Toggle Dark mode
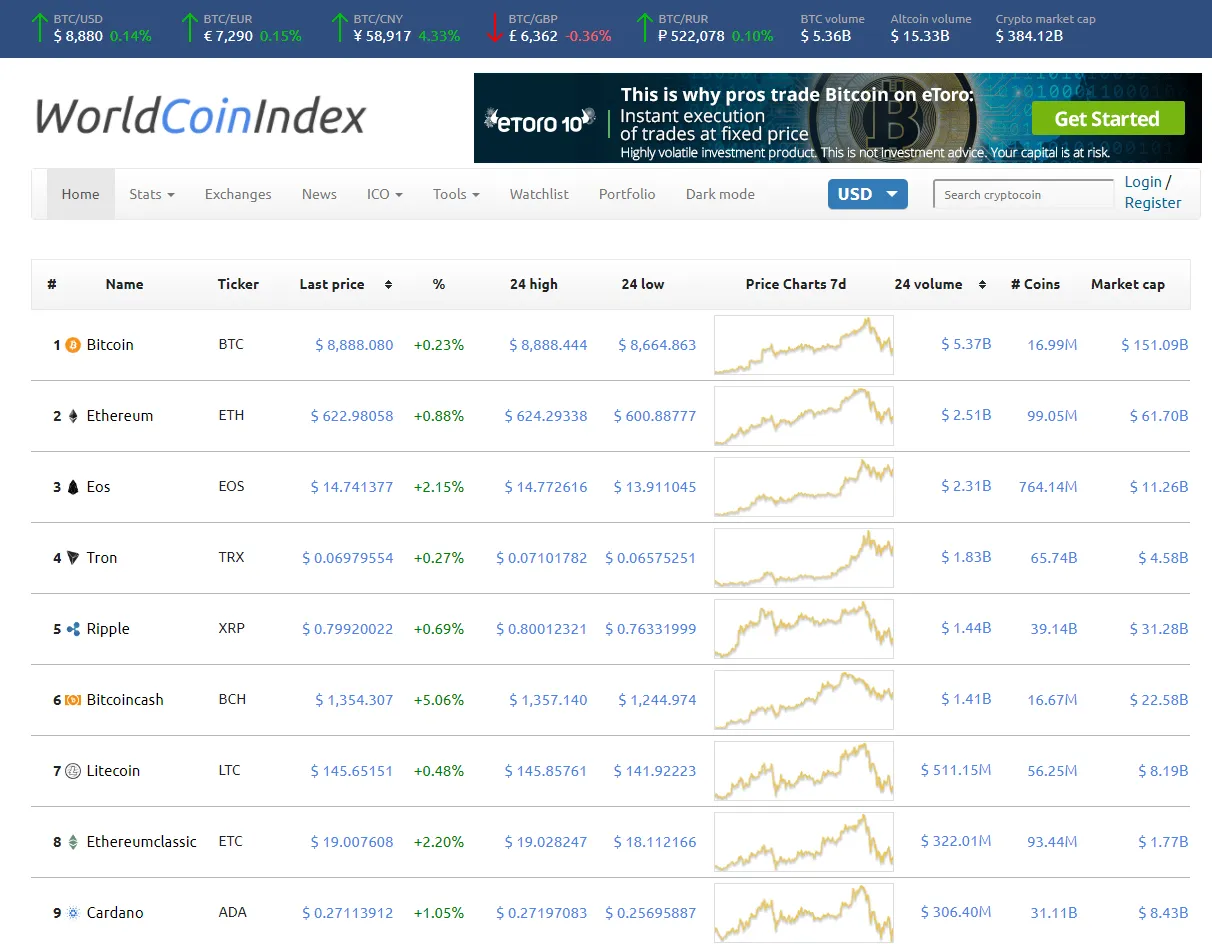The width and height of the screenshot is (1212, 944). pyautogui.click(x=720, y=194)
